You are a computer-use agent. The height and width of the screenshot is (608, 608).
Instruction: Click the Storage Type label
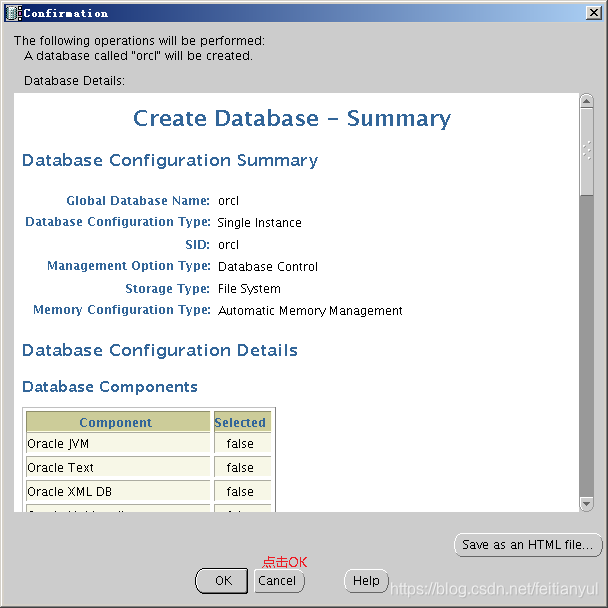coord(168,289)
